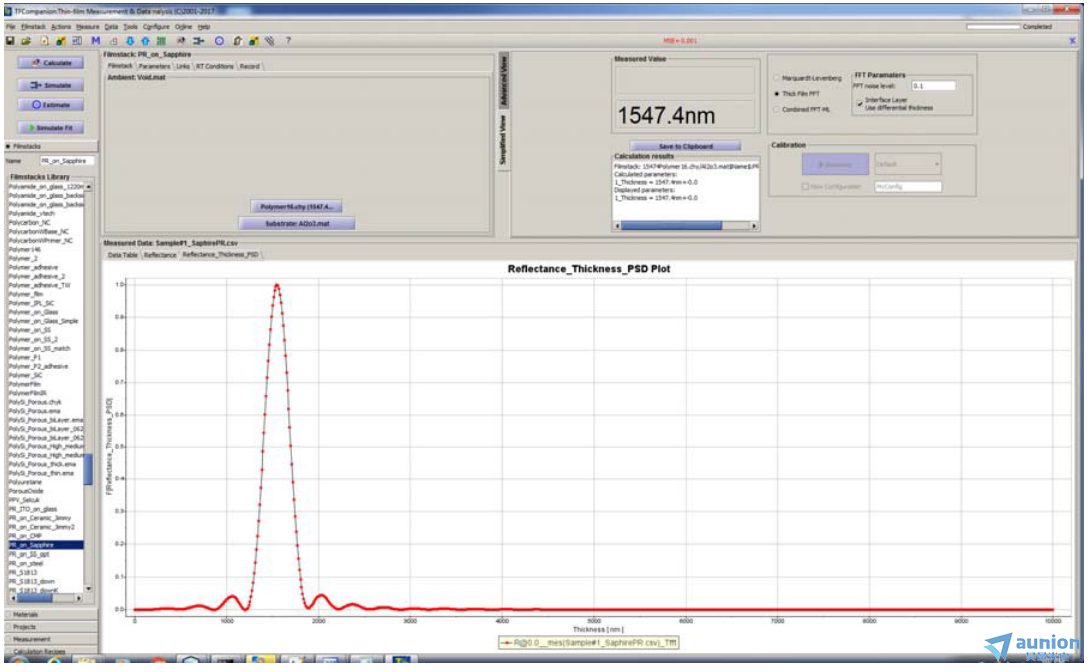Select Polymer146 in filmstacks library
This screenshot has height=672, width=1092.
(x=45, y=249)
